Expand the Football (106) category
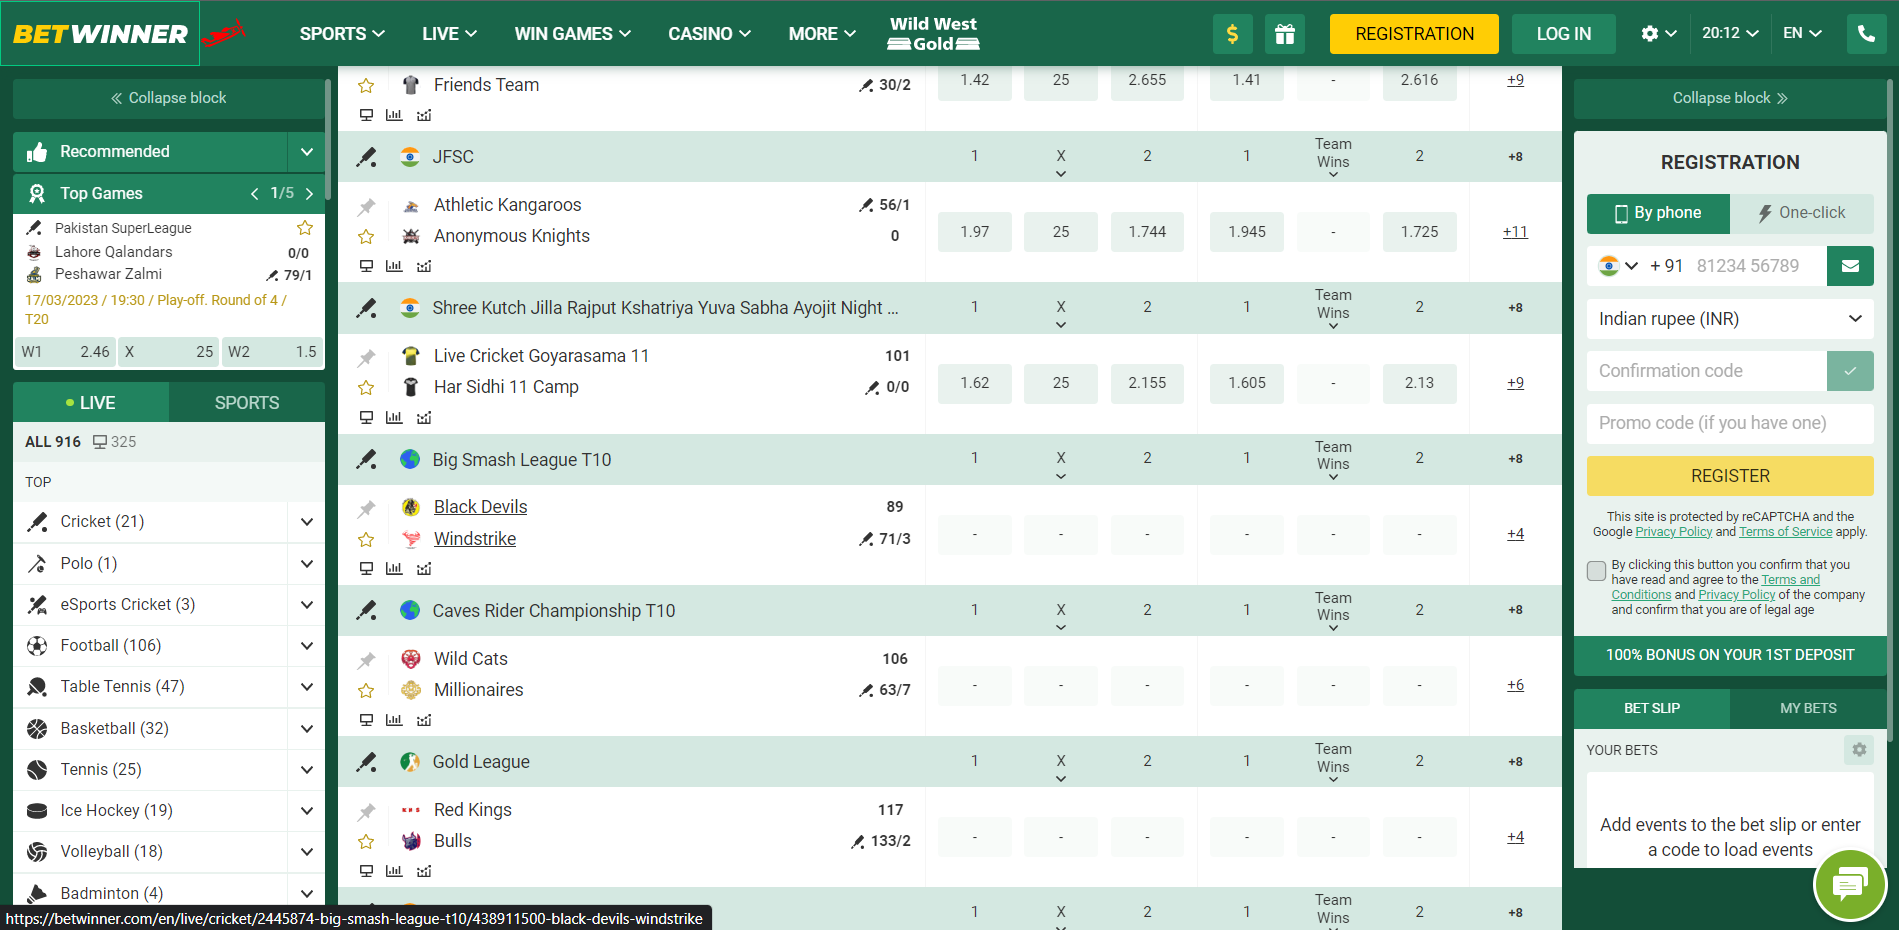The image size is (1899, 930). (x=307, y=646)
